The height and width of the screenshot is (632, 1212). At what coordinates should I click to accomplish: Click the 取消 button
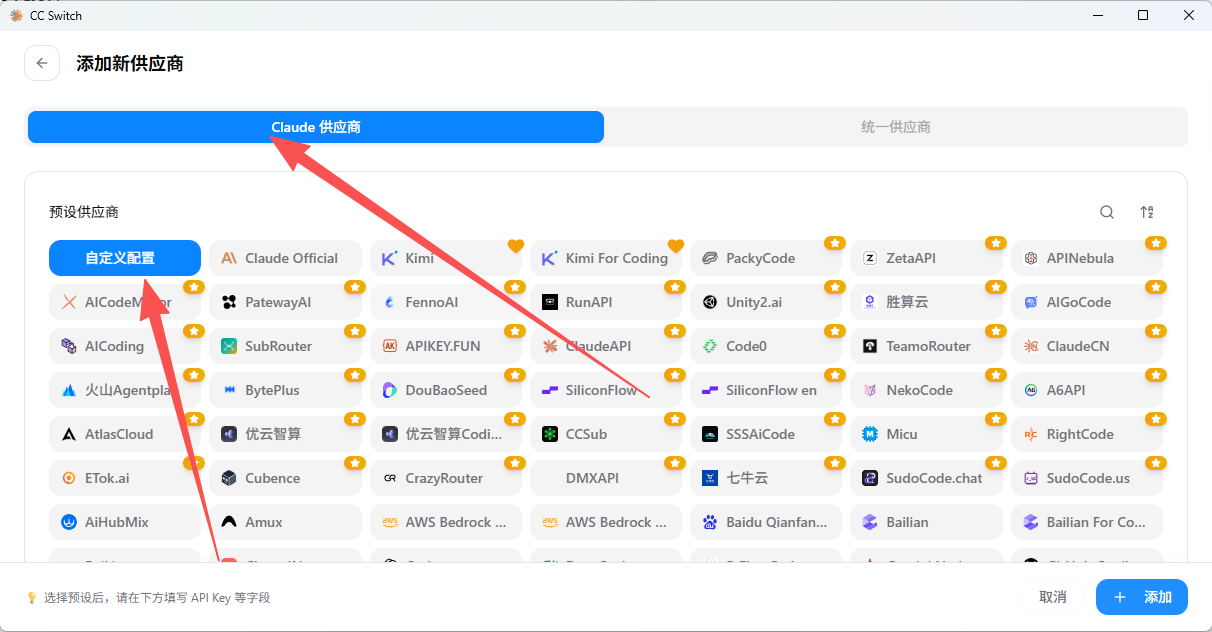[x=1053, y=597]
